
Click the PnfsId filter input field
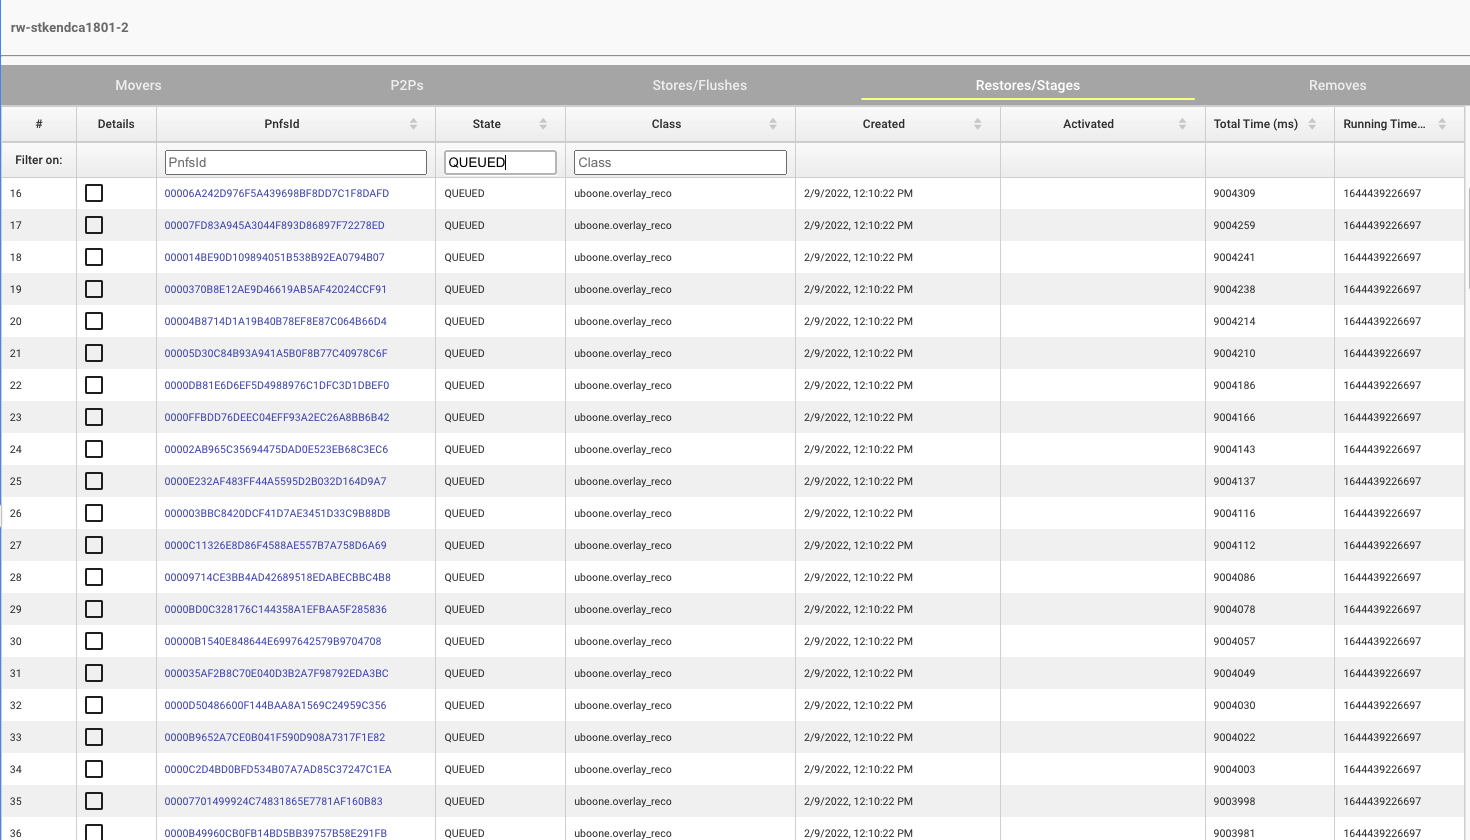pos(295,161)
